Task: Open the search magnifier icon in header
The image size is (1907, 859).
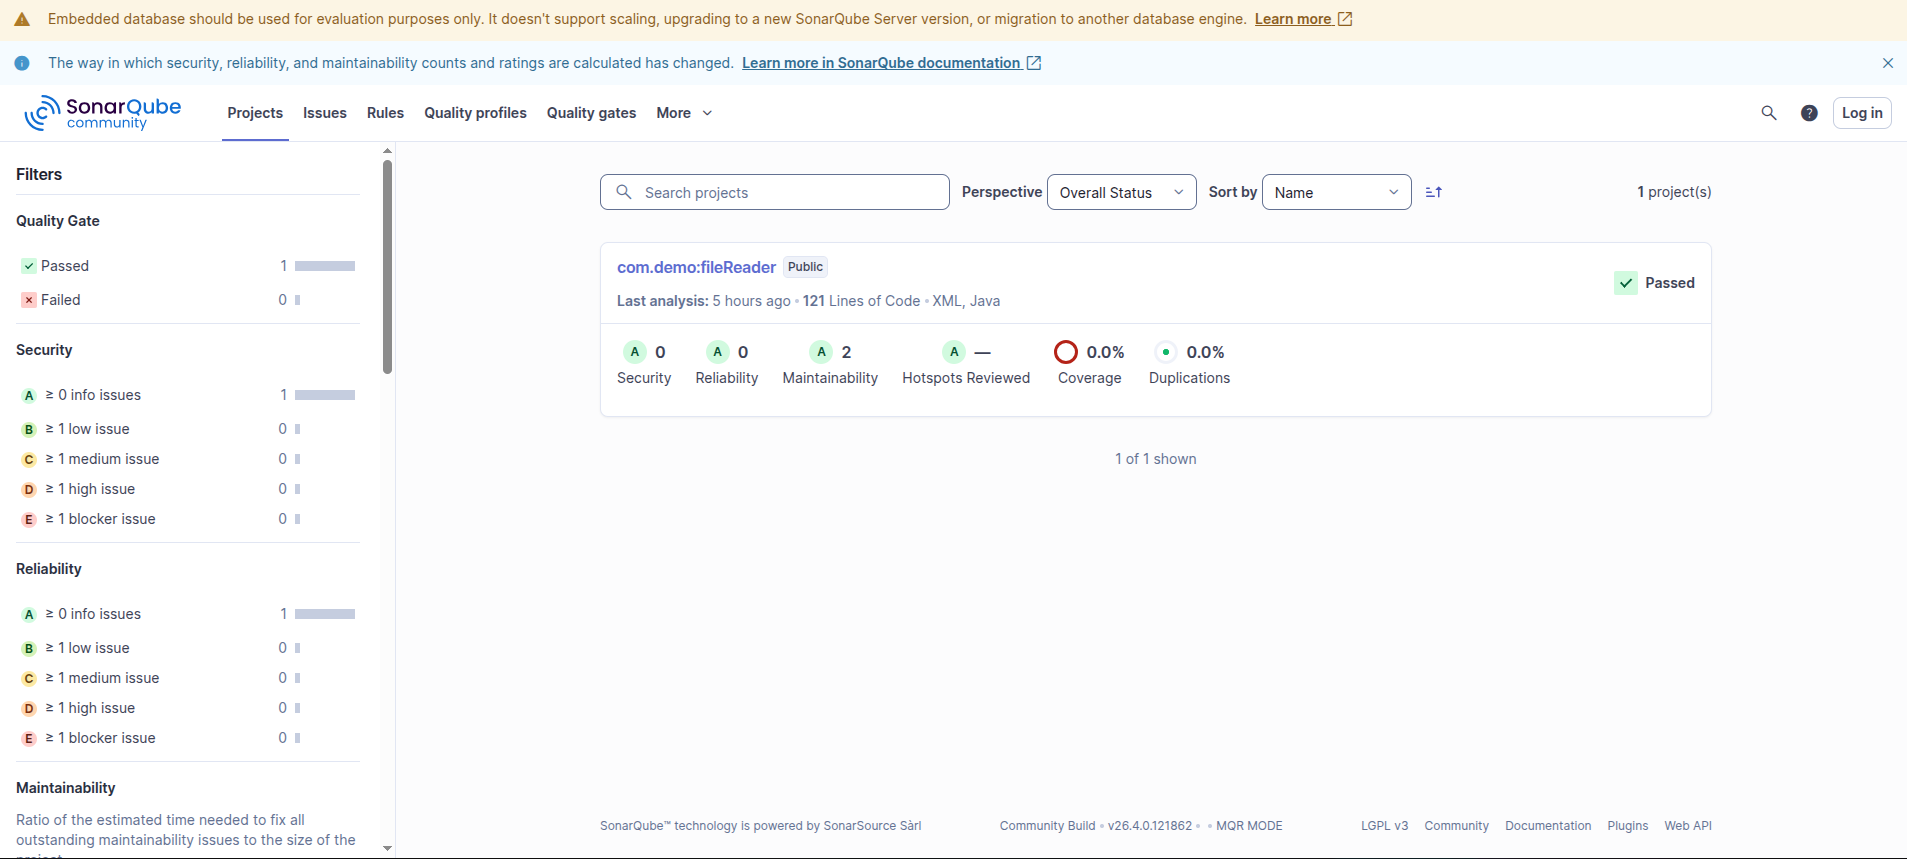Action: (1769, 113)
